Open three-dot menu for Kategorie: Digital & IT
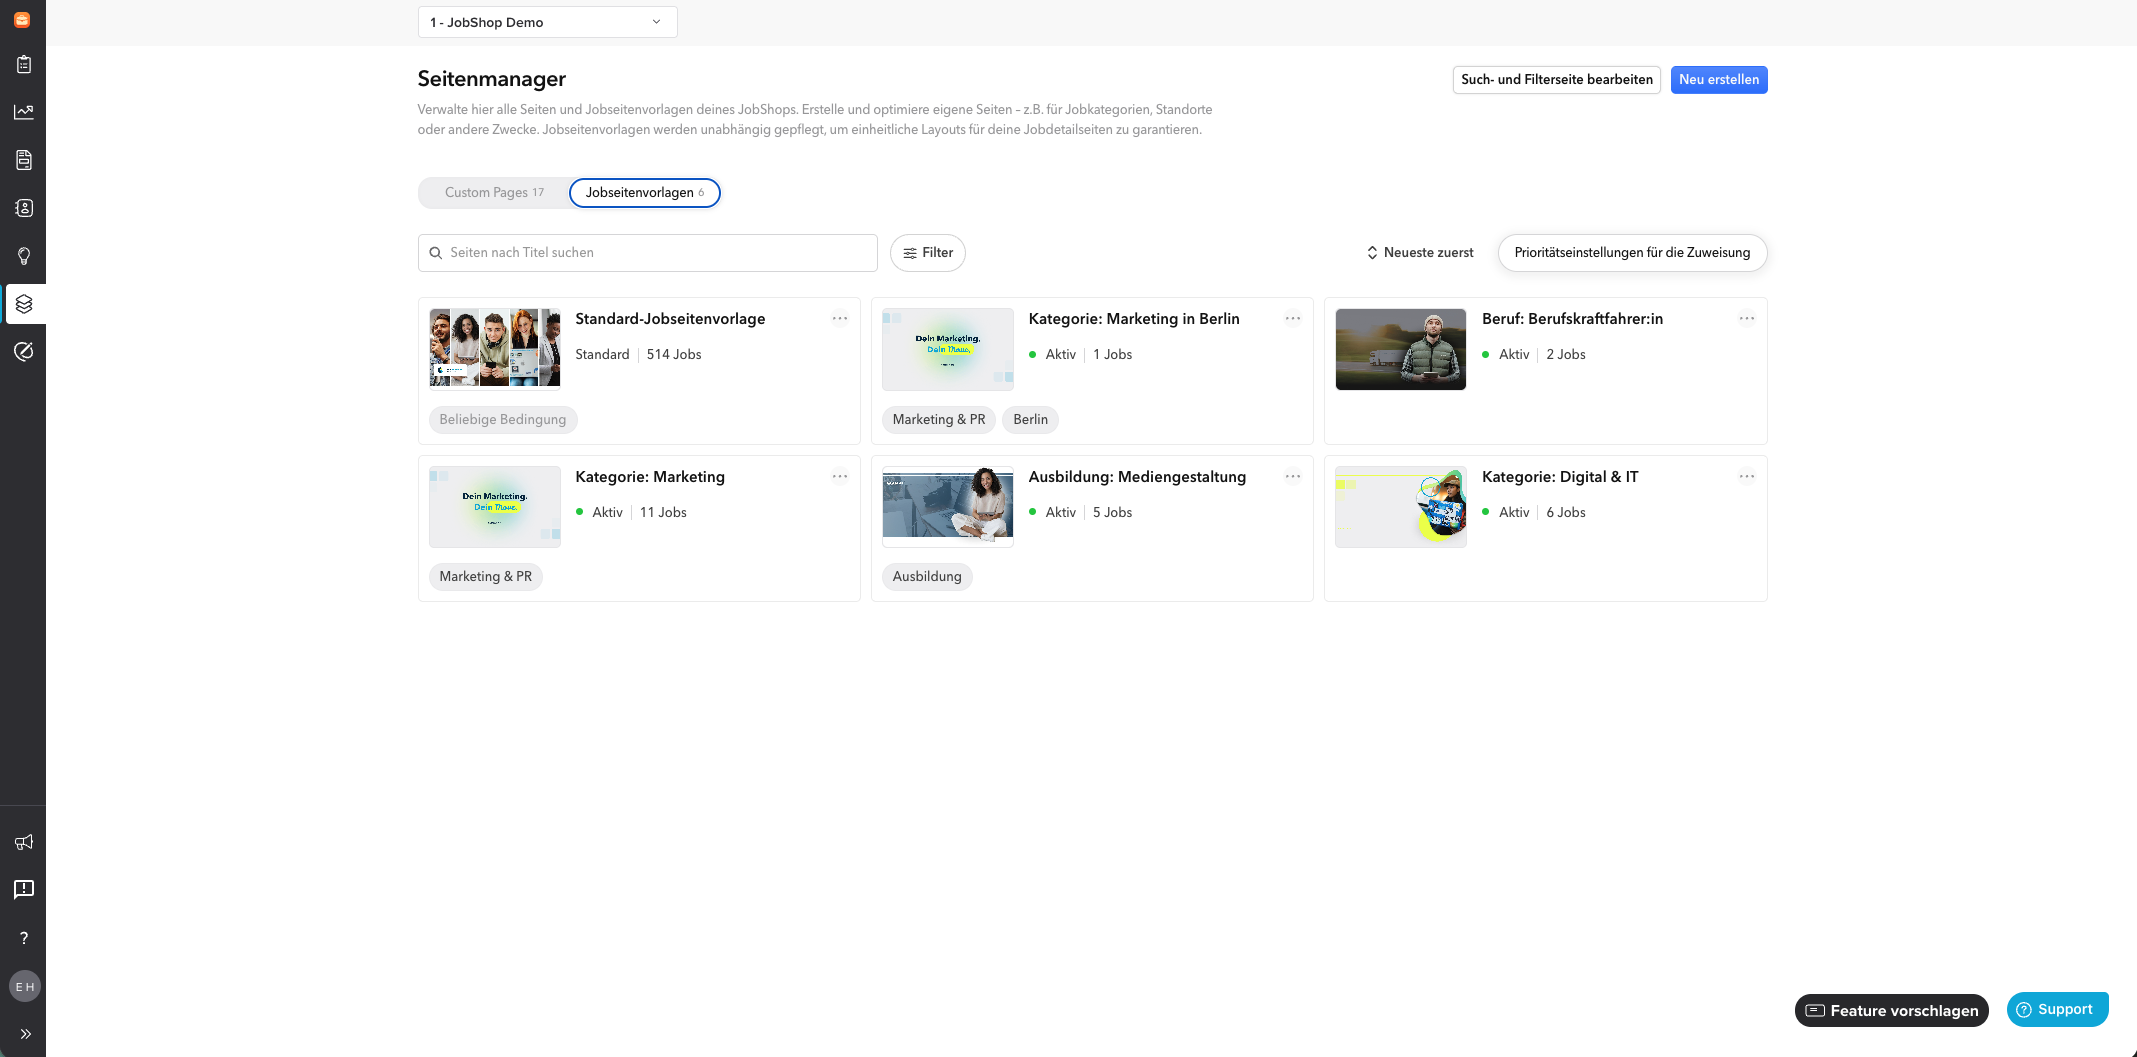 tap(1747, 477)
